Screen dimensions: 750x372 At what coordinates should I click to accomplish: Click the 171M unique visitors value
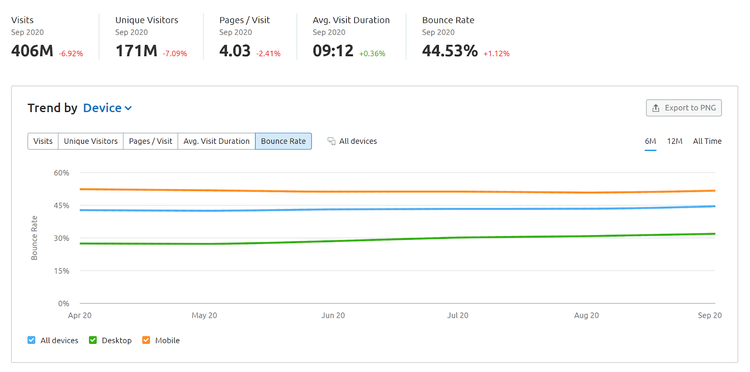pyautogui.click(x=136, y=51)
